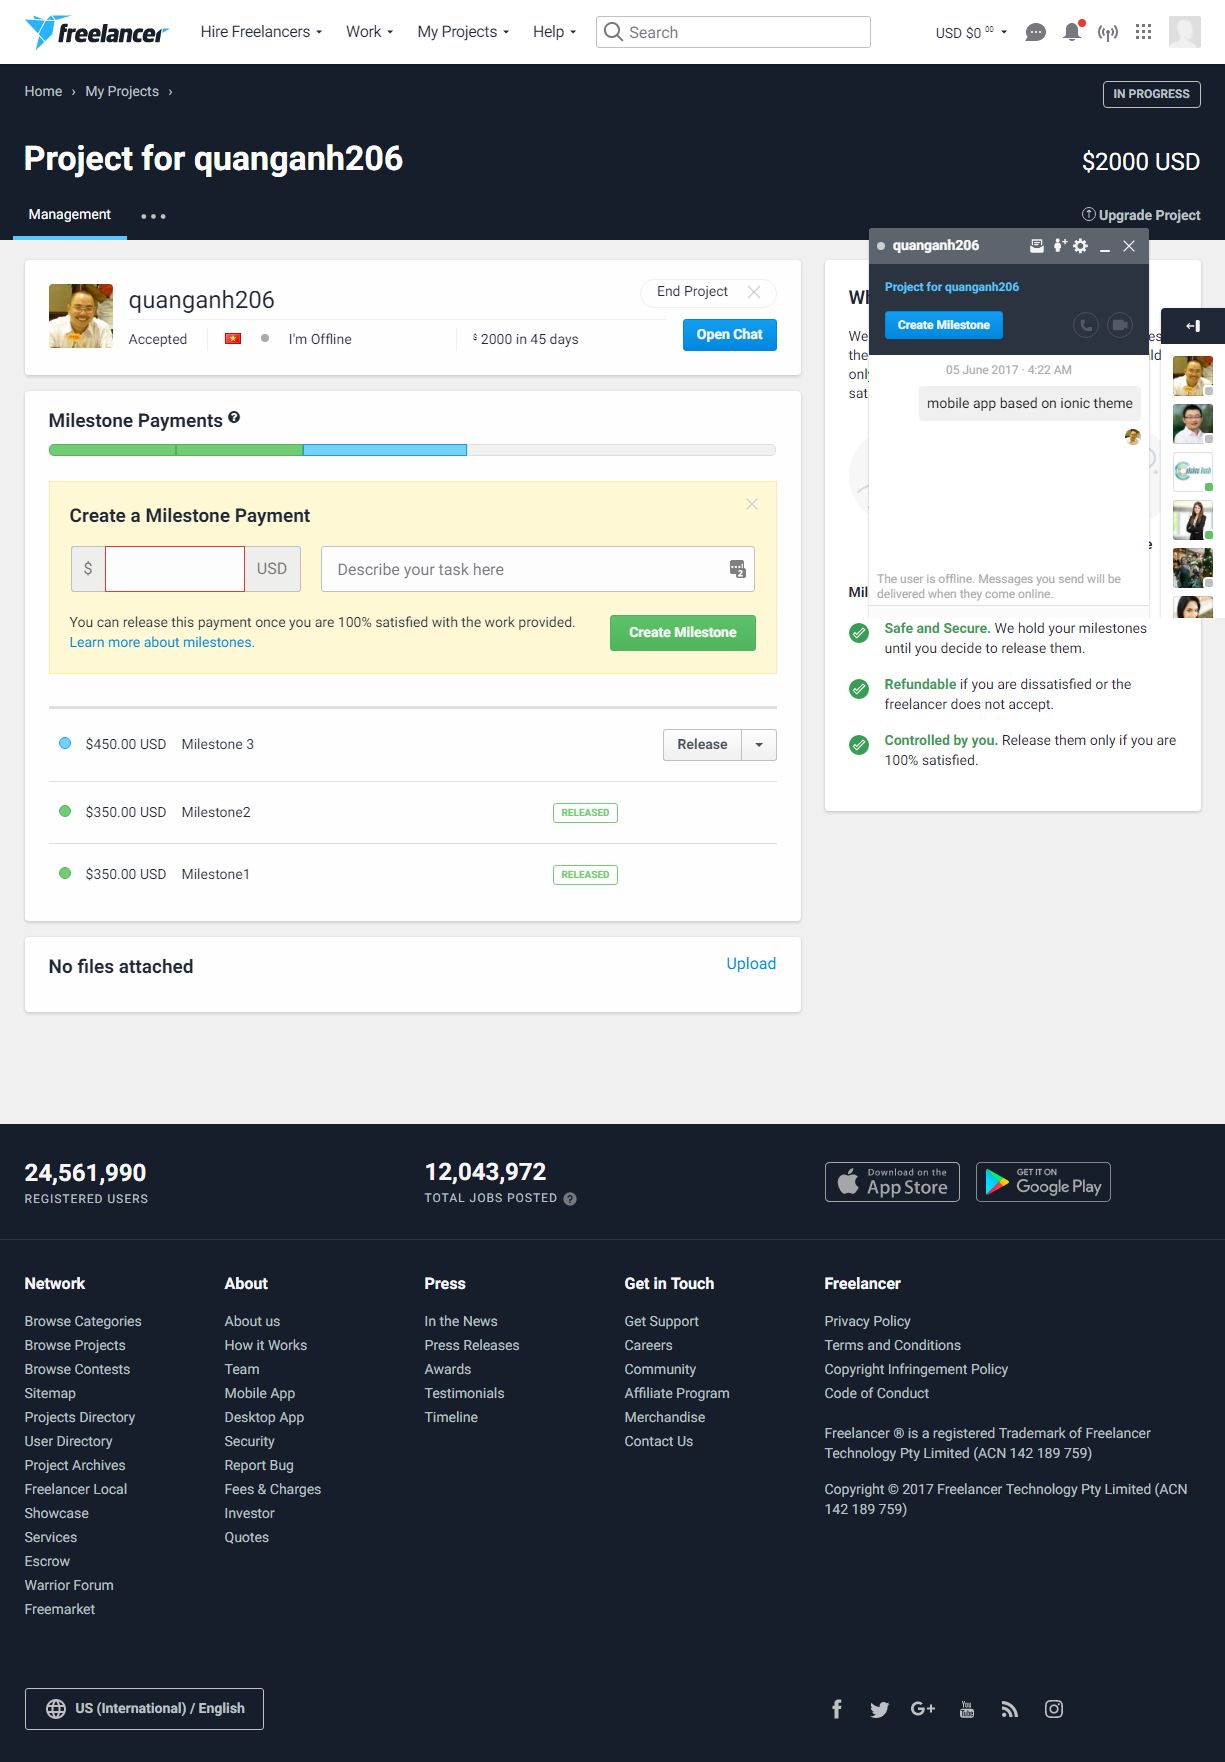Image resolution: width=1225 pixels, height=1762 pixels.
Task: Open Learn more about milestones link
Action: pyautogui.click(x=162, y=642)
